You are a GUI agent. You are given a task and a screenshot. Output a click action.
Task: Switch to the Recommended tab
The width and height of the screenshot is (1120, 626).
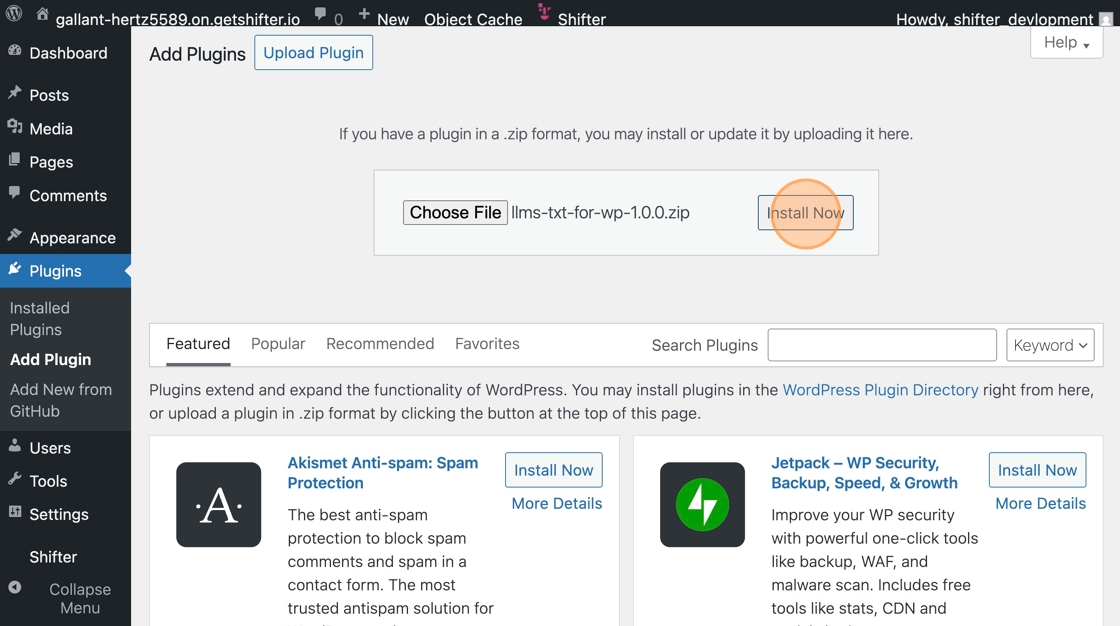(x=380, y=344)
